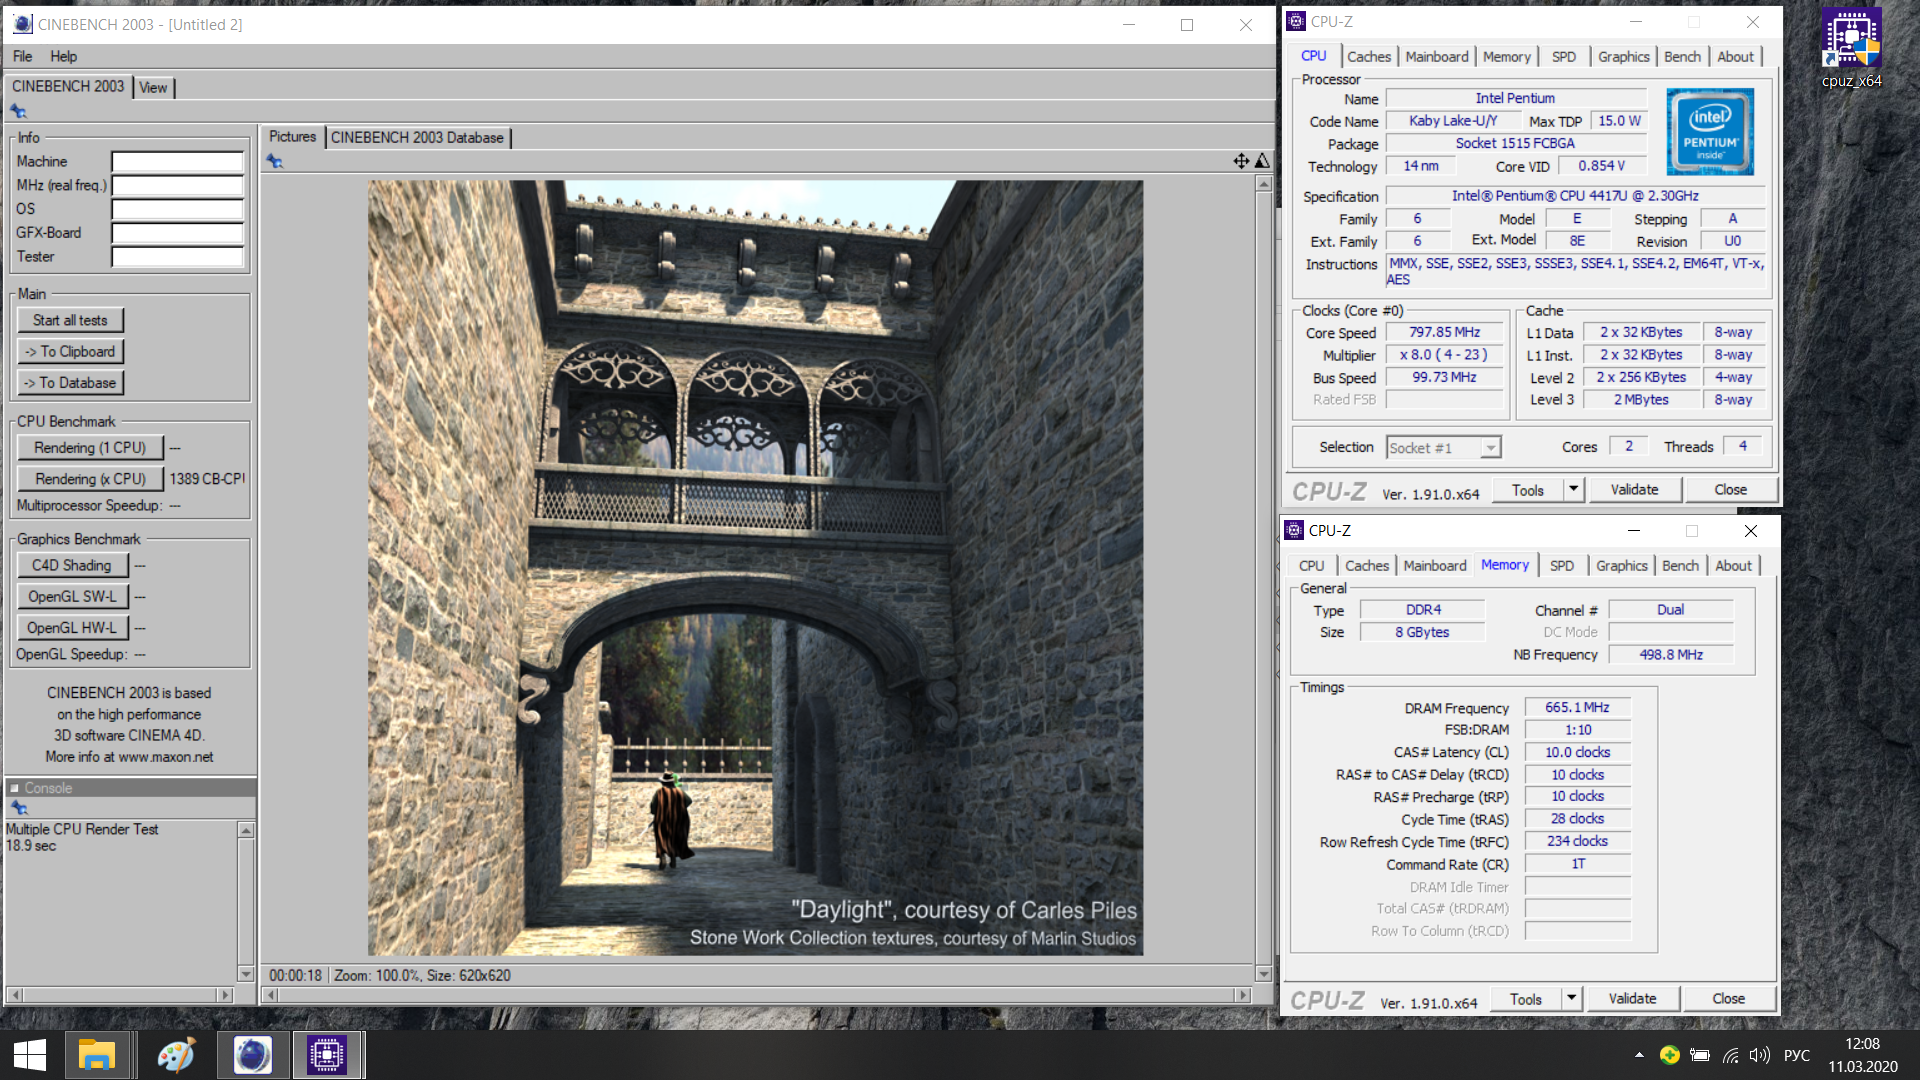Click Tools button in top CPU-Z
This screenshot has width=1920, height=1080.
click(x=1528, y=489)
